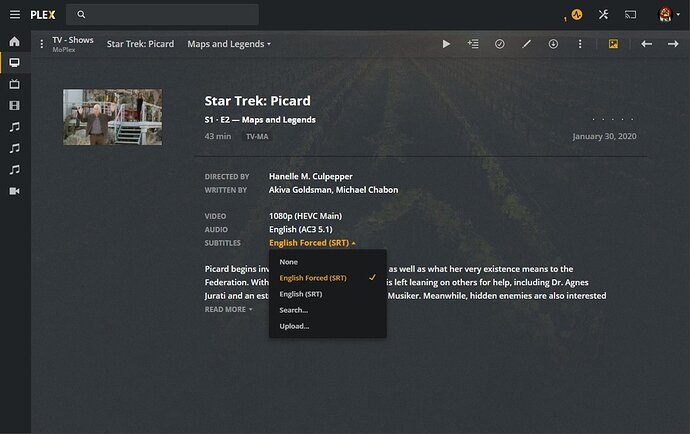Screen dimensions: 690x434
Task: Select the TV Shows library monitor icon
Action: (x=15, y=63)
